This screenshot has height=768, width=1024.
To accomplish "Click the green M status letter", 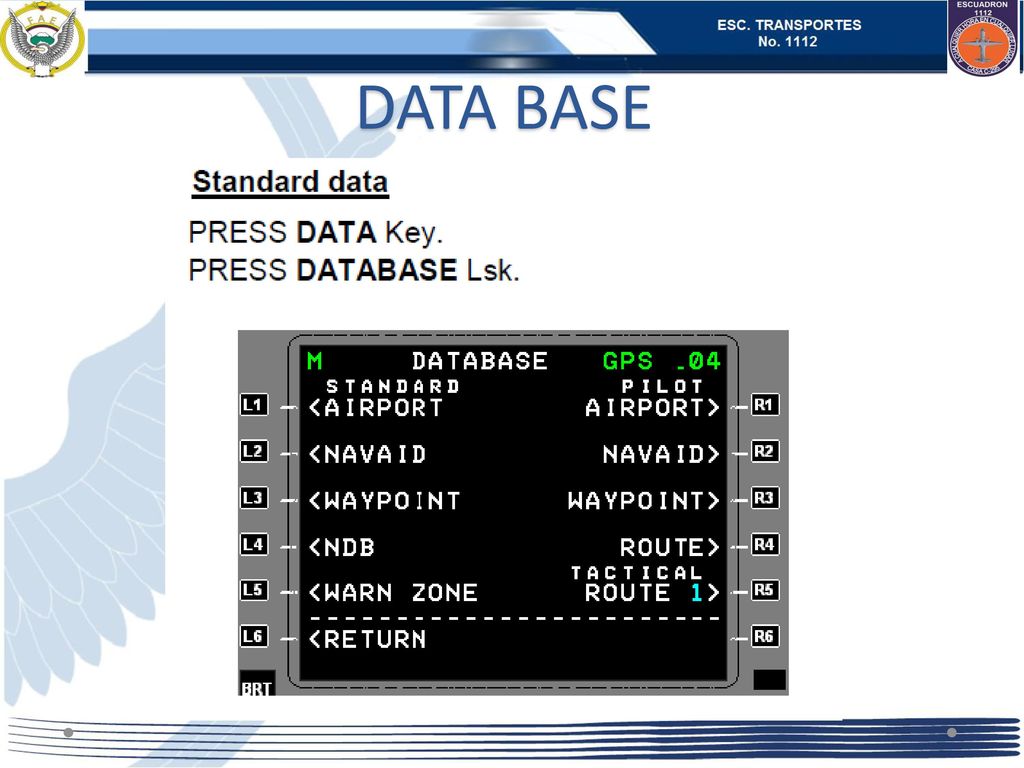I will point(315,361).
